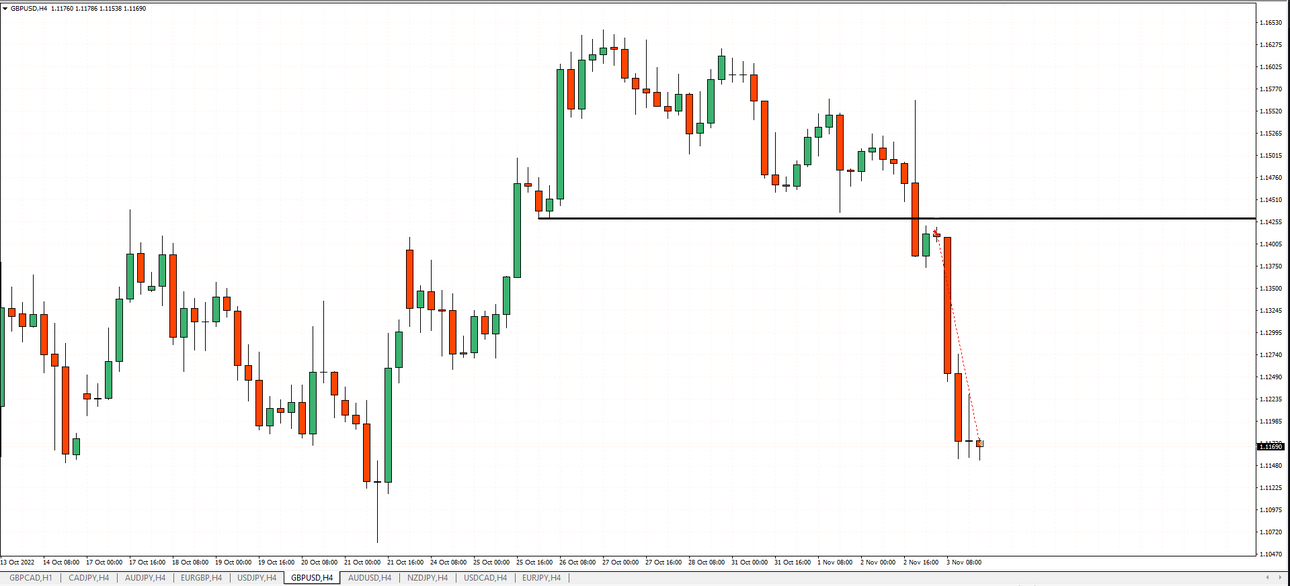Open the EURGBP,H4 chart tab
The image size is (1290, 586).
pyautogui.click(x=202, y=578)
